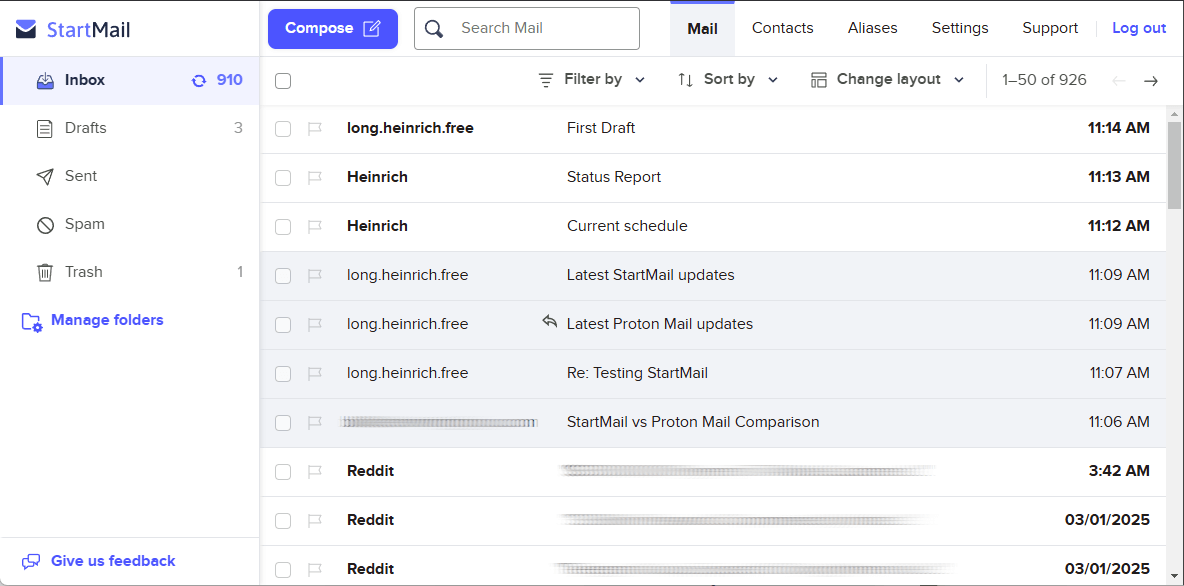Viewport: 1184px width, 586px height.
Task: Click the 11:14 AM timestamp
Action: point(1119,128)
